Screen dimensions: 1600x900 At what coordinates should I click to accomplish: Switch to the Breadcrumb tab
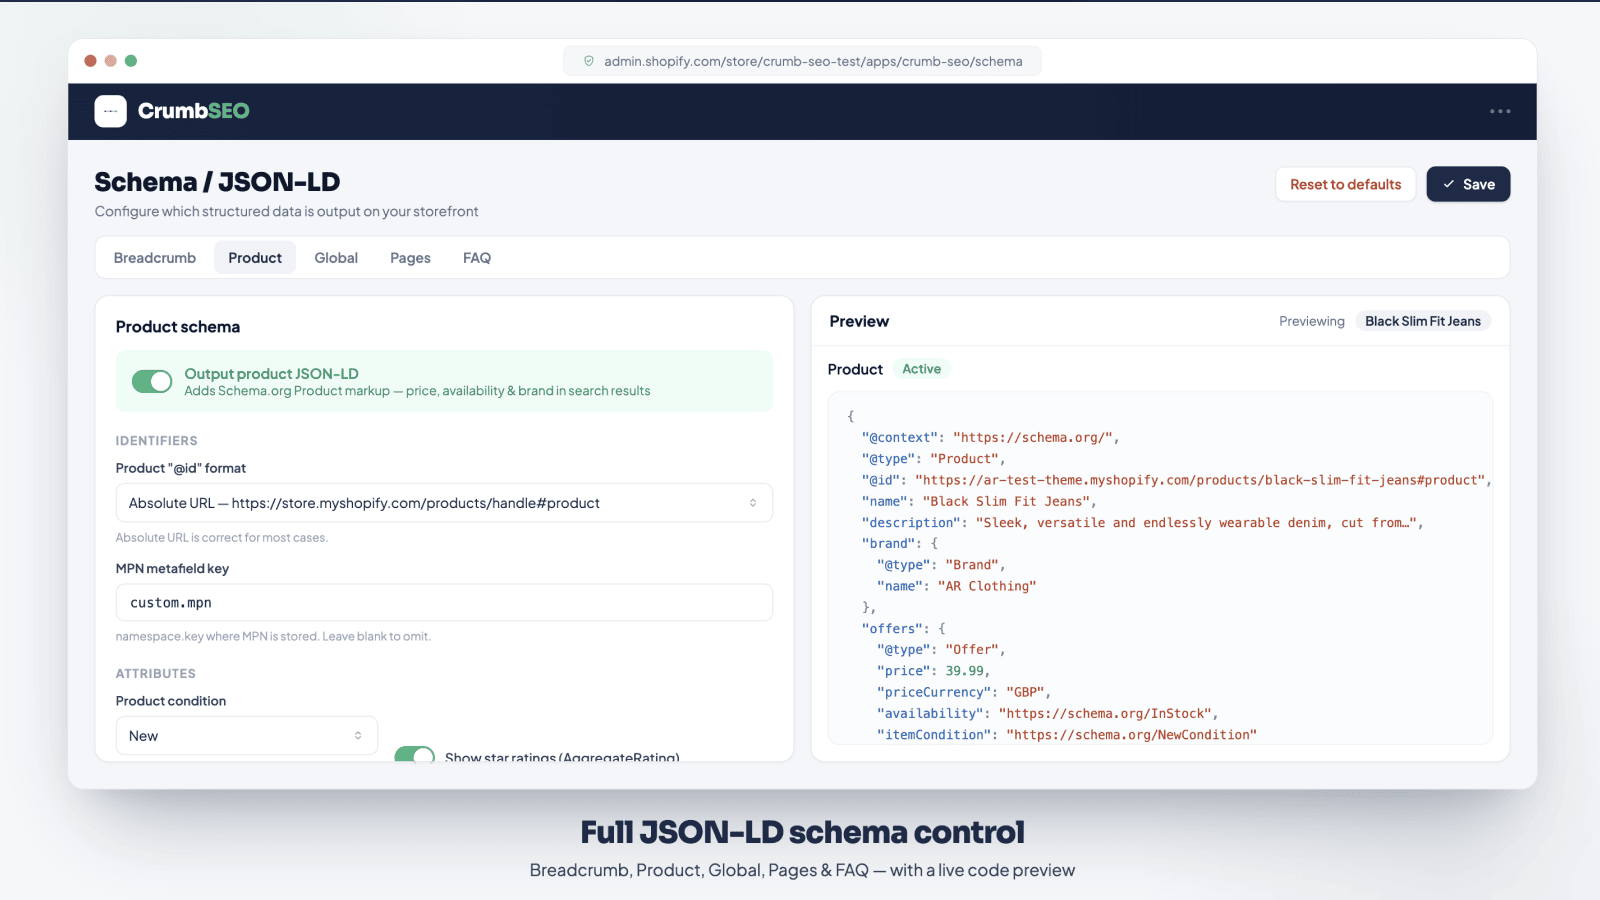(155, 258)
